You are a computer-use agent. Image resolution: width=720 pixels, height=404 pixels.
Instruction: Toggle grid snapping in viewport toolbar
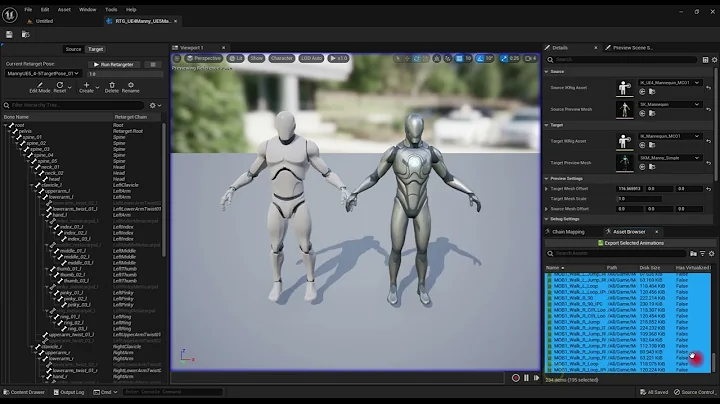pos(459,58)
